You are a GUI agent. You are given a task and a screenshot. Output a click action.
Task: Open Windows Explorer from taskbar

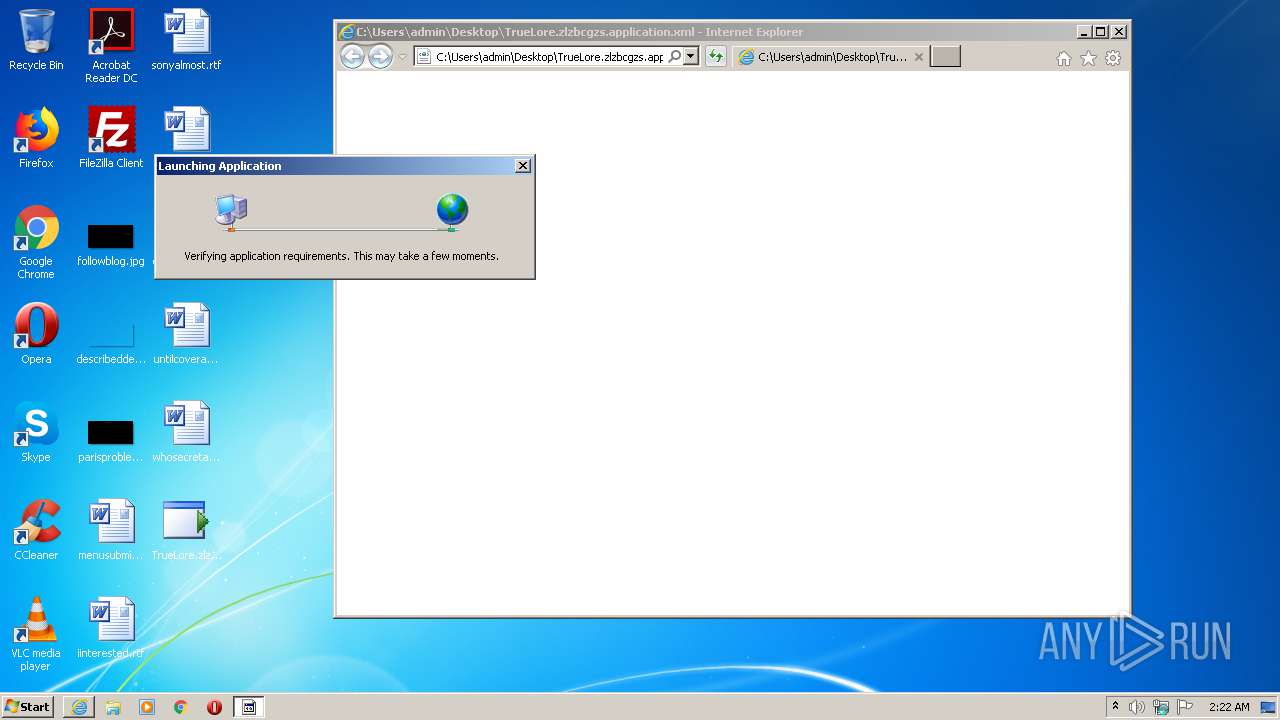click(113, 707)
